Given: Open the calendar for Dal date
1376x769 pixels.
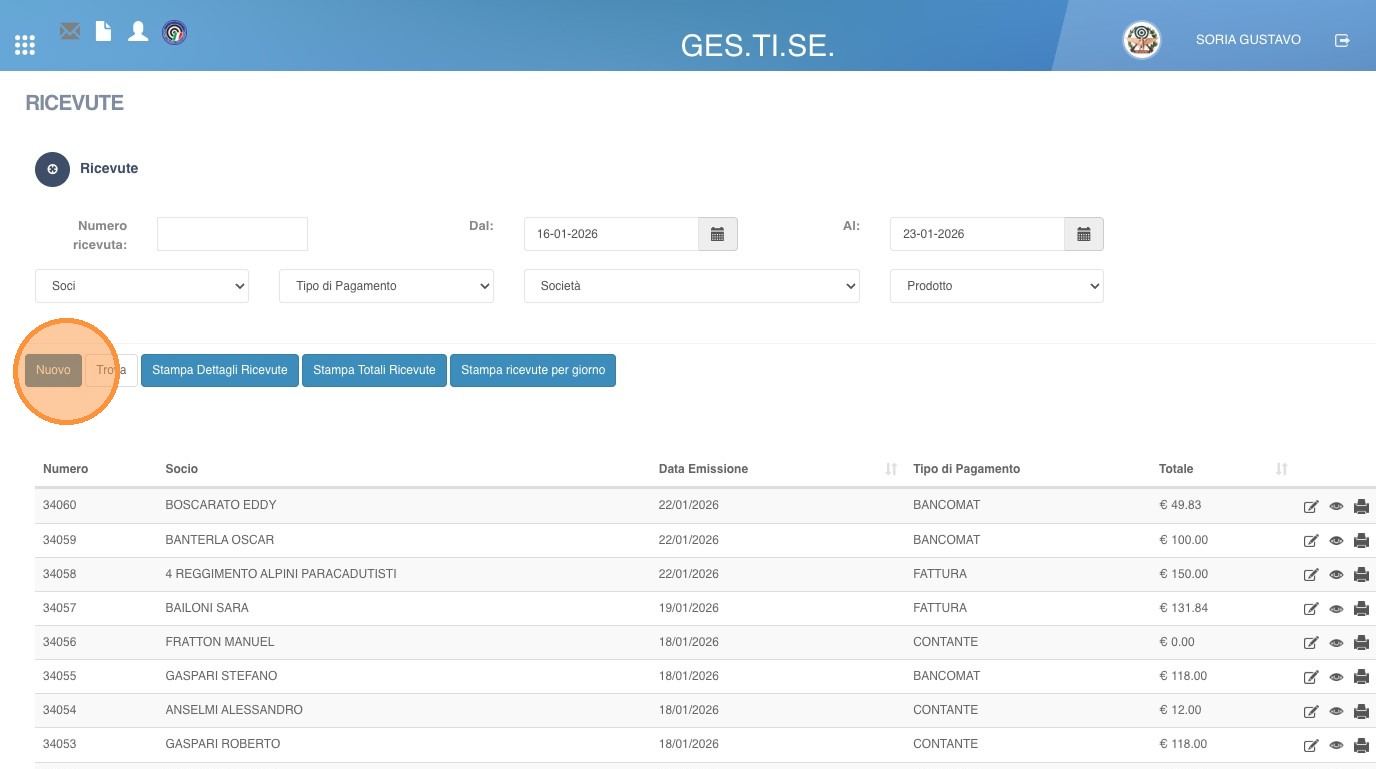Looking at the screenshot, I should [717, 234].
